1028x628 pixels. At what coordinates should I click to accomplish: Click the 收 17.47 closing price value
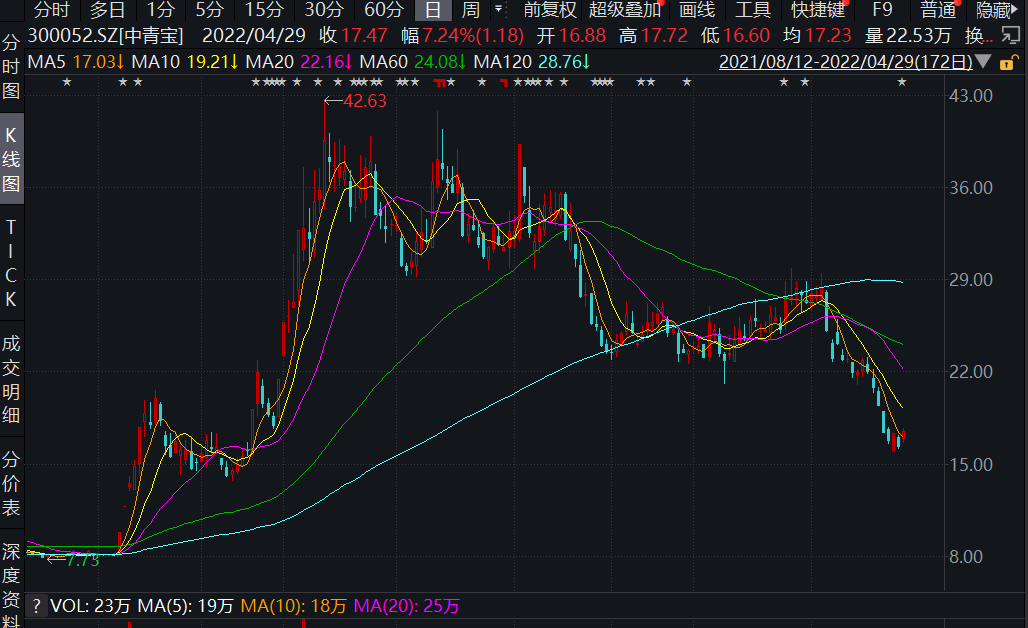(353, 35)
